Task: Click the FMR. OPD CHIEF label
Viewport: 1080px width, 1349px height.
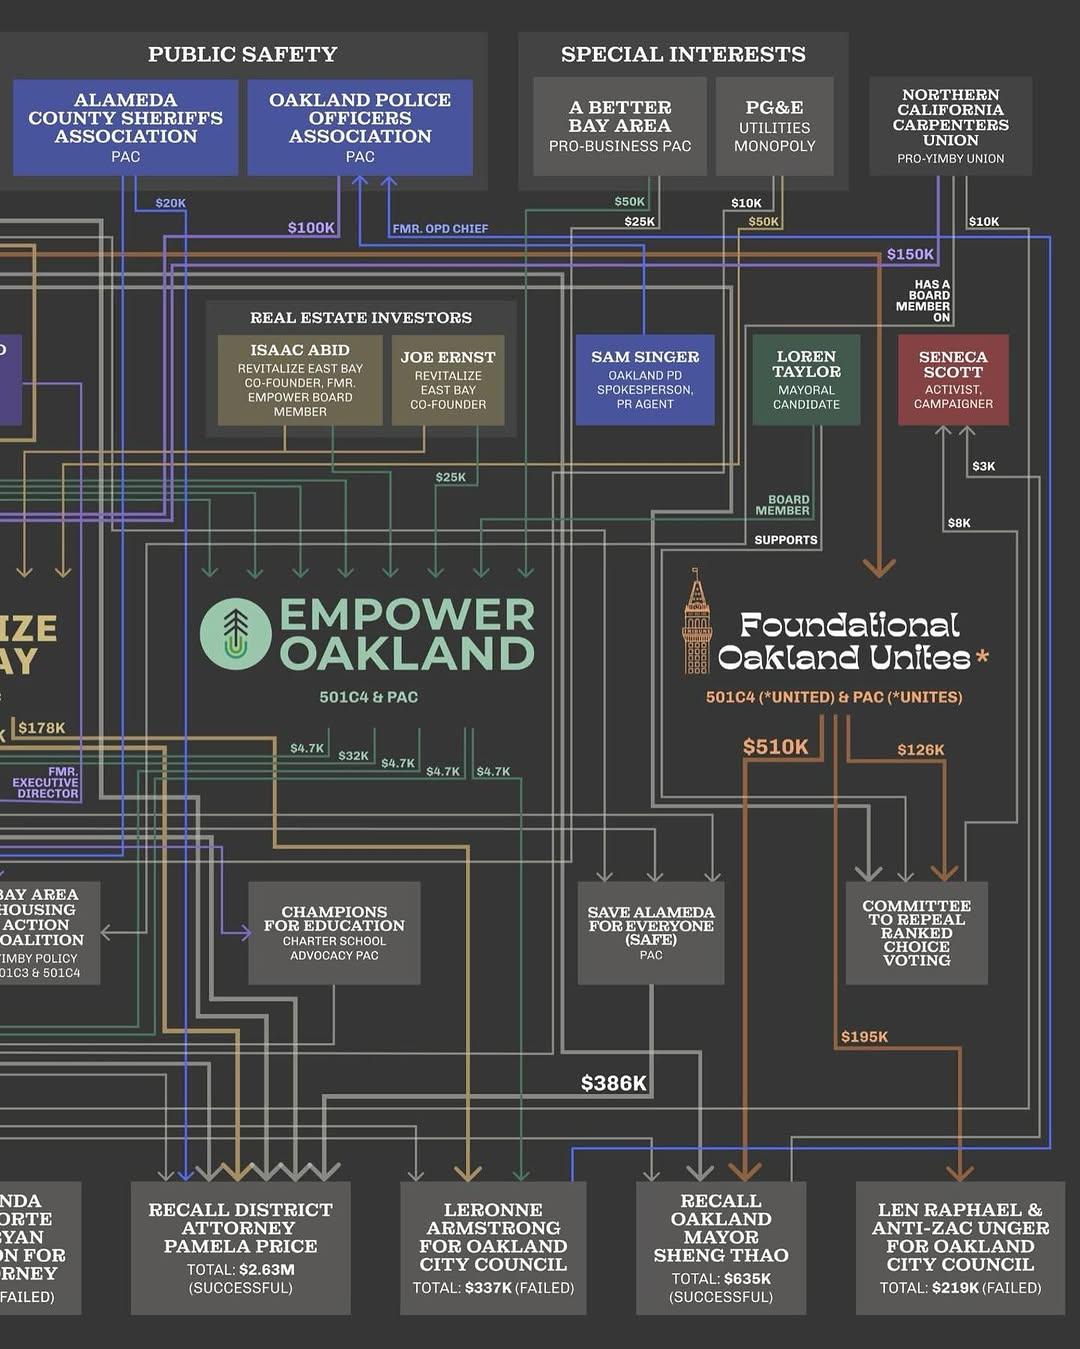Action: [440, 229]
